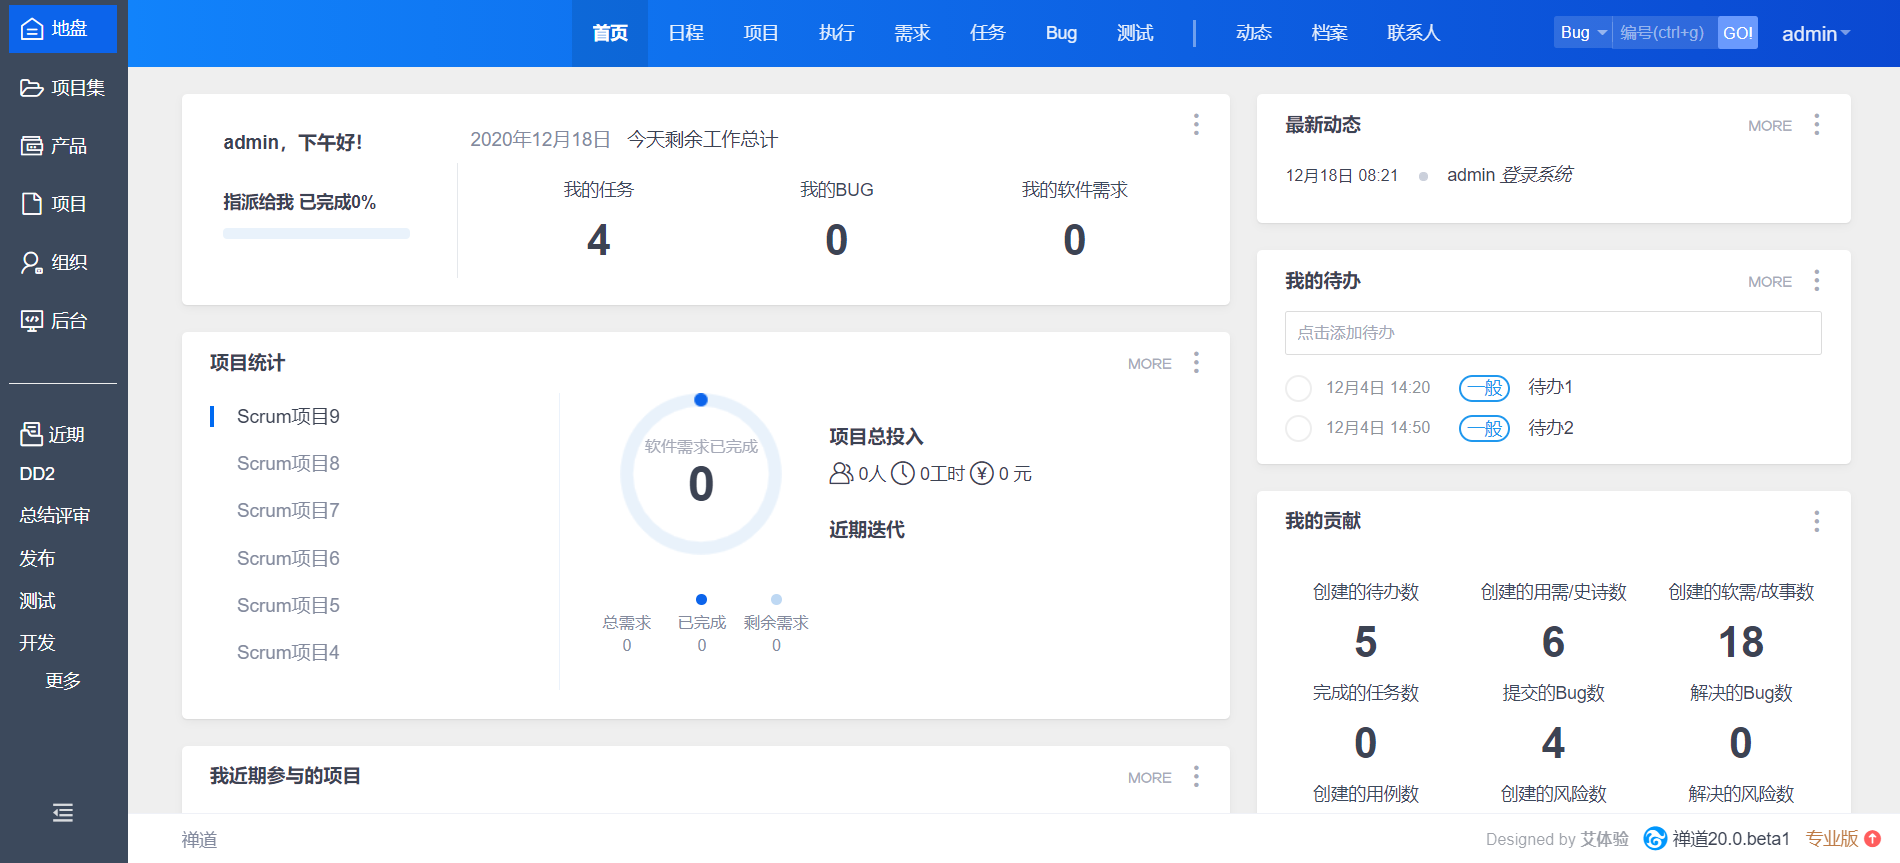Click the 指派给我 completion progress bar
1900x863 pixels.
316,234
